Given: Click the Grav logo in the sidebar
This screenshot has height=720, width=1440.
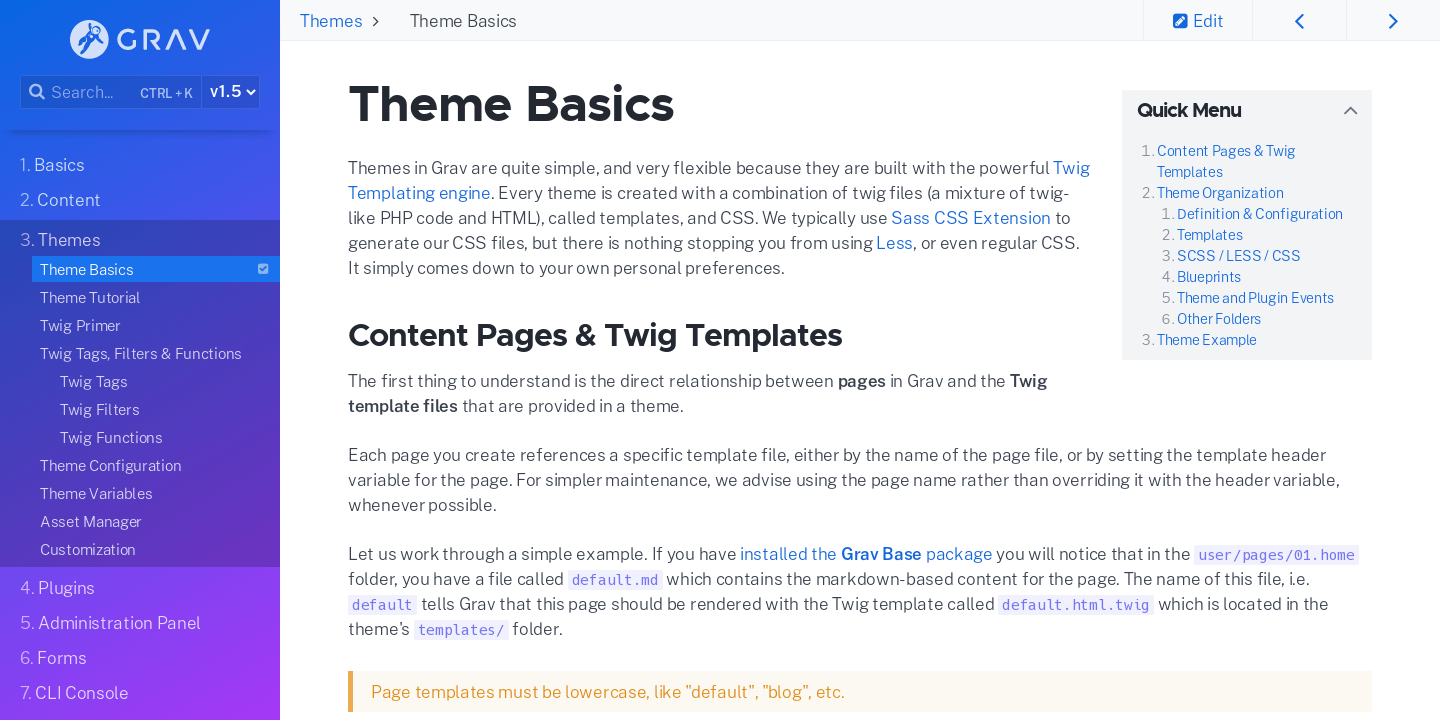Looking at the screenshot, I should [139, 40].
